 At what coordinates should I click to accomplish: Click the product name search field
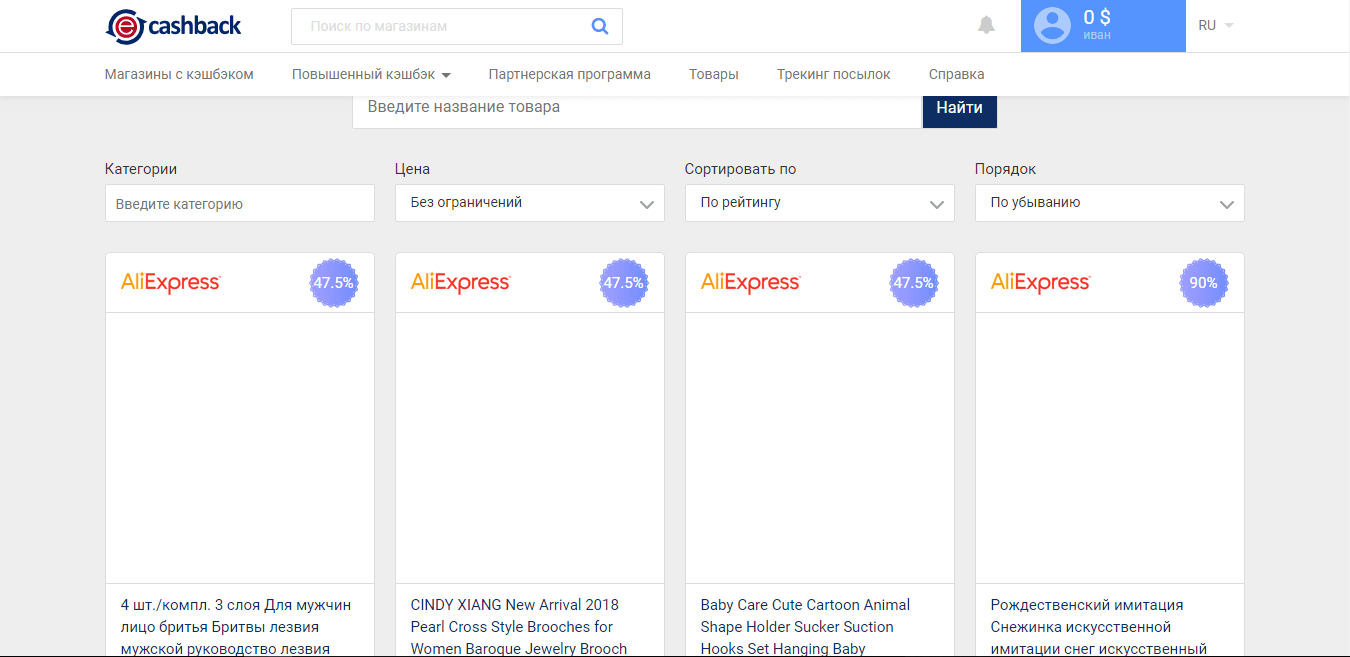pyautogui.click(x=636, y=108)
